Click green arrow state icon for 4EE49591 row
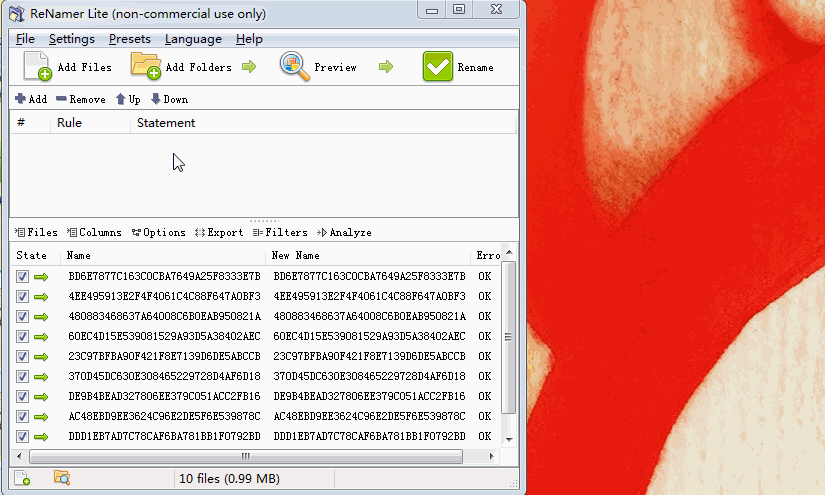 tap(41, 297)
